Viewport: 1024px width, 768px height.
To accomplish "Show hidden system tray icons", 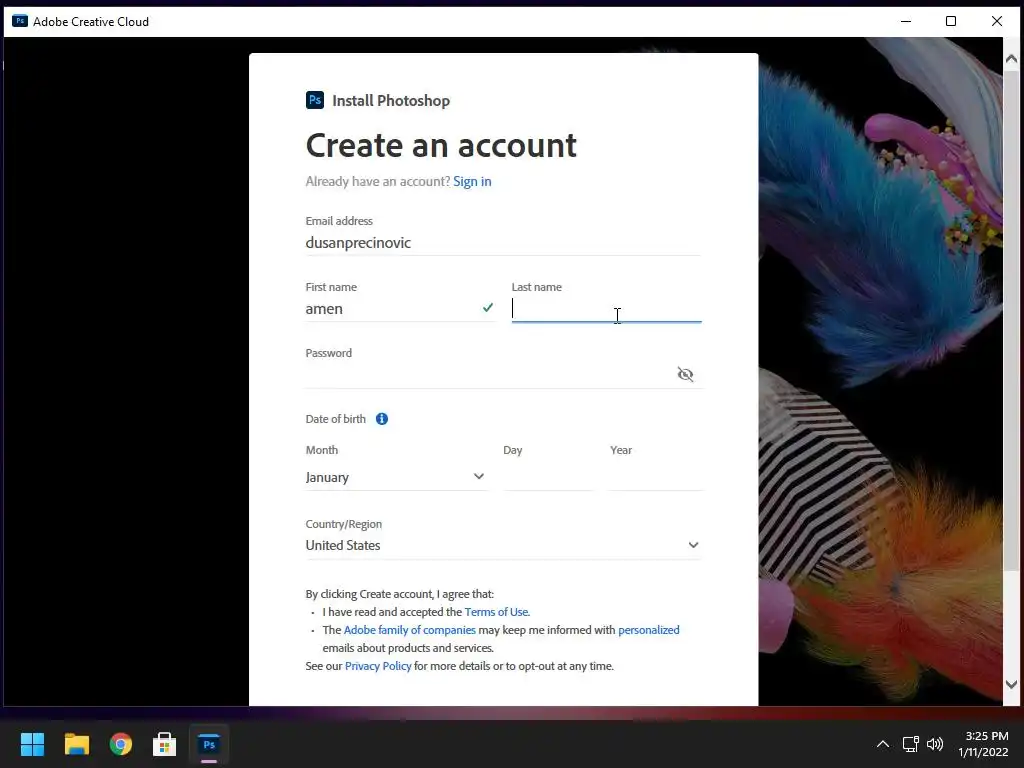I will click(882, 744).
